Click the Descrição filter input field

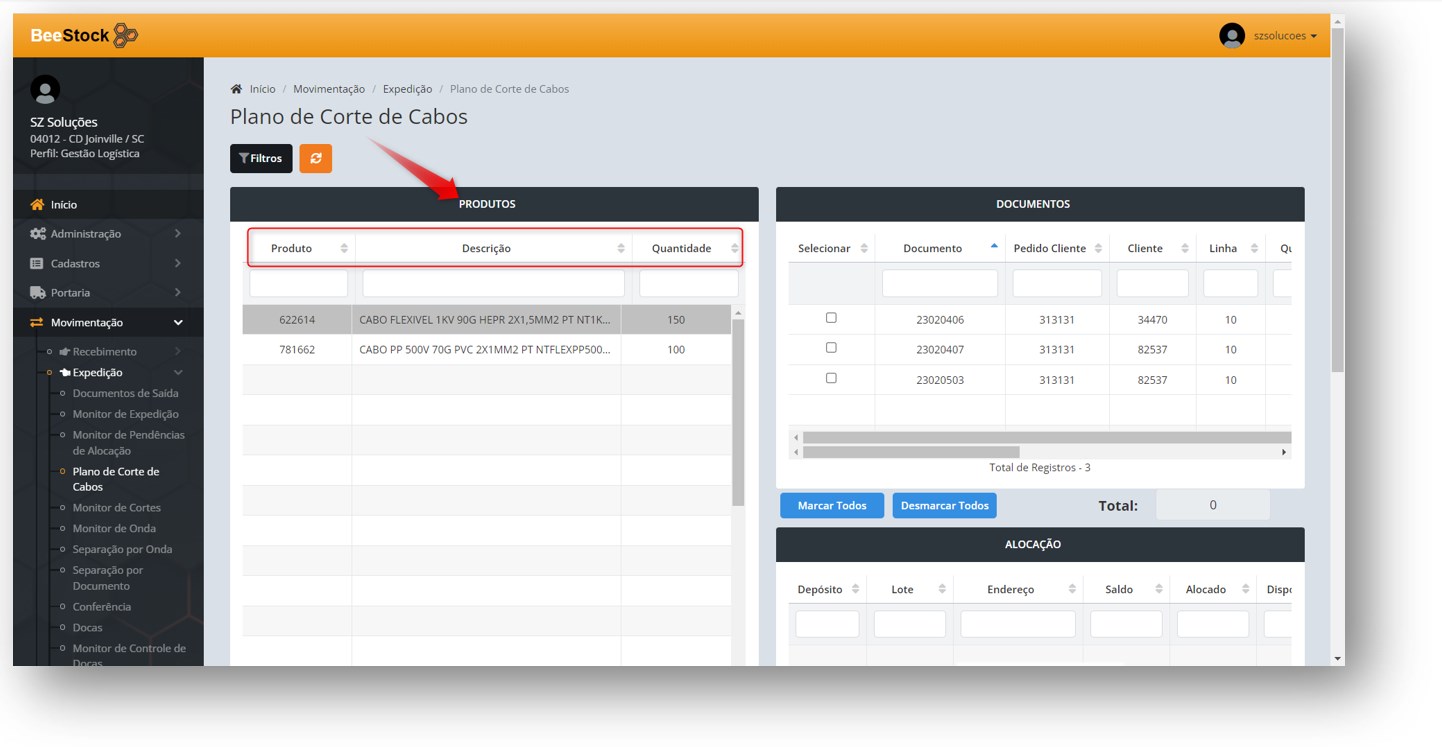(x=493, y=283)
